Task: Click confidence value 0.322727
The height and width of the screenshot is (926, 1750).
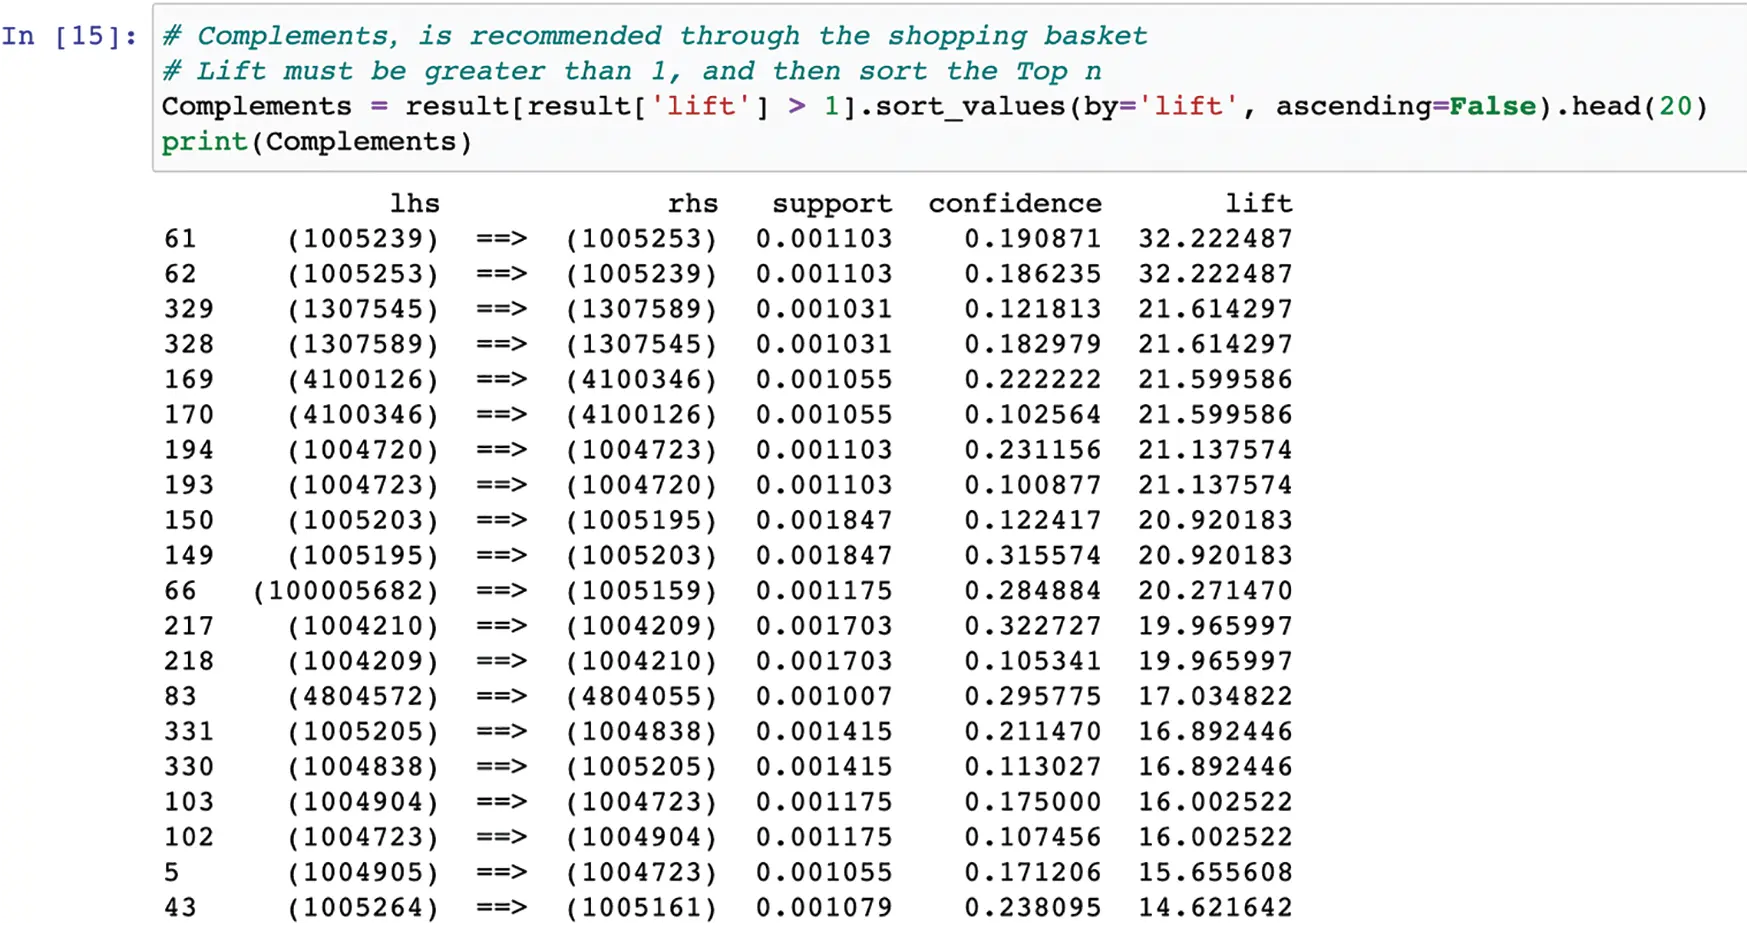Action: point(1032,626)
